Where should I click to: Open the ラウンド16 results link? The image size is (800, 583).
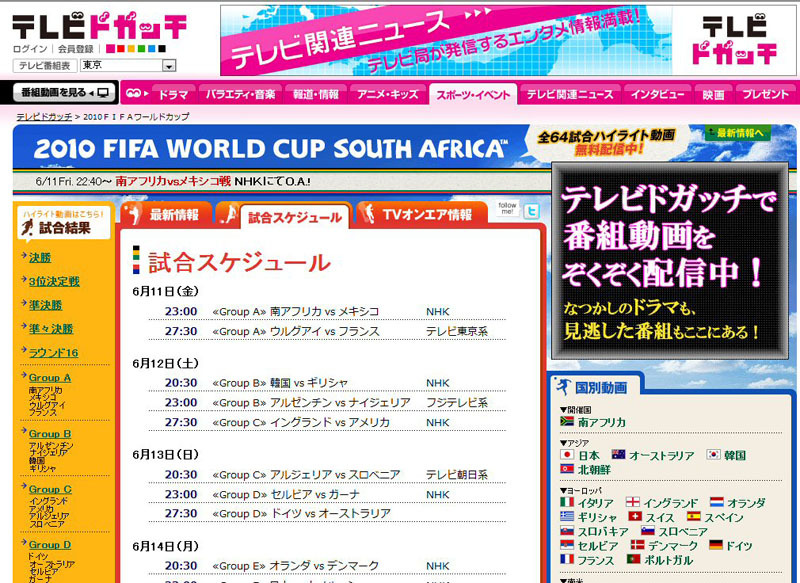pos(54,352)
